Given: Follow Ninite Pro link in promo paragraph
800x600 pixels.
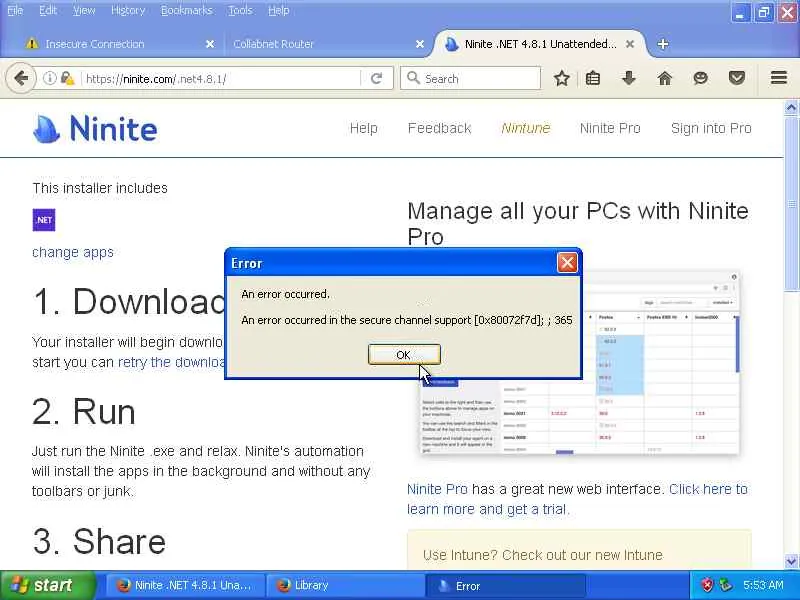Looking at the screenshot, I should (437, 489).
